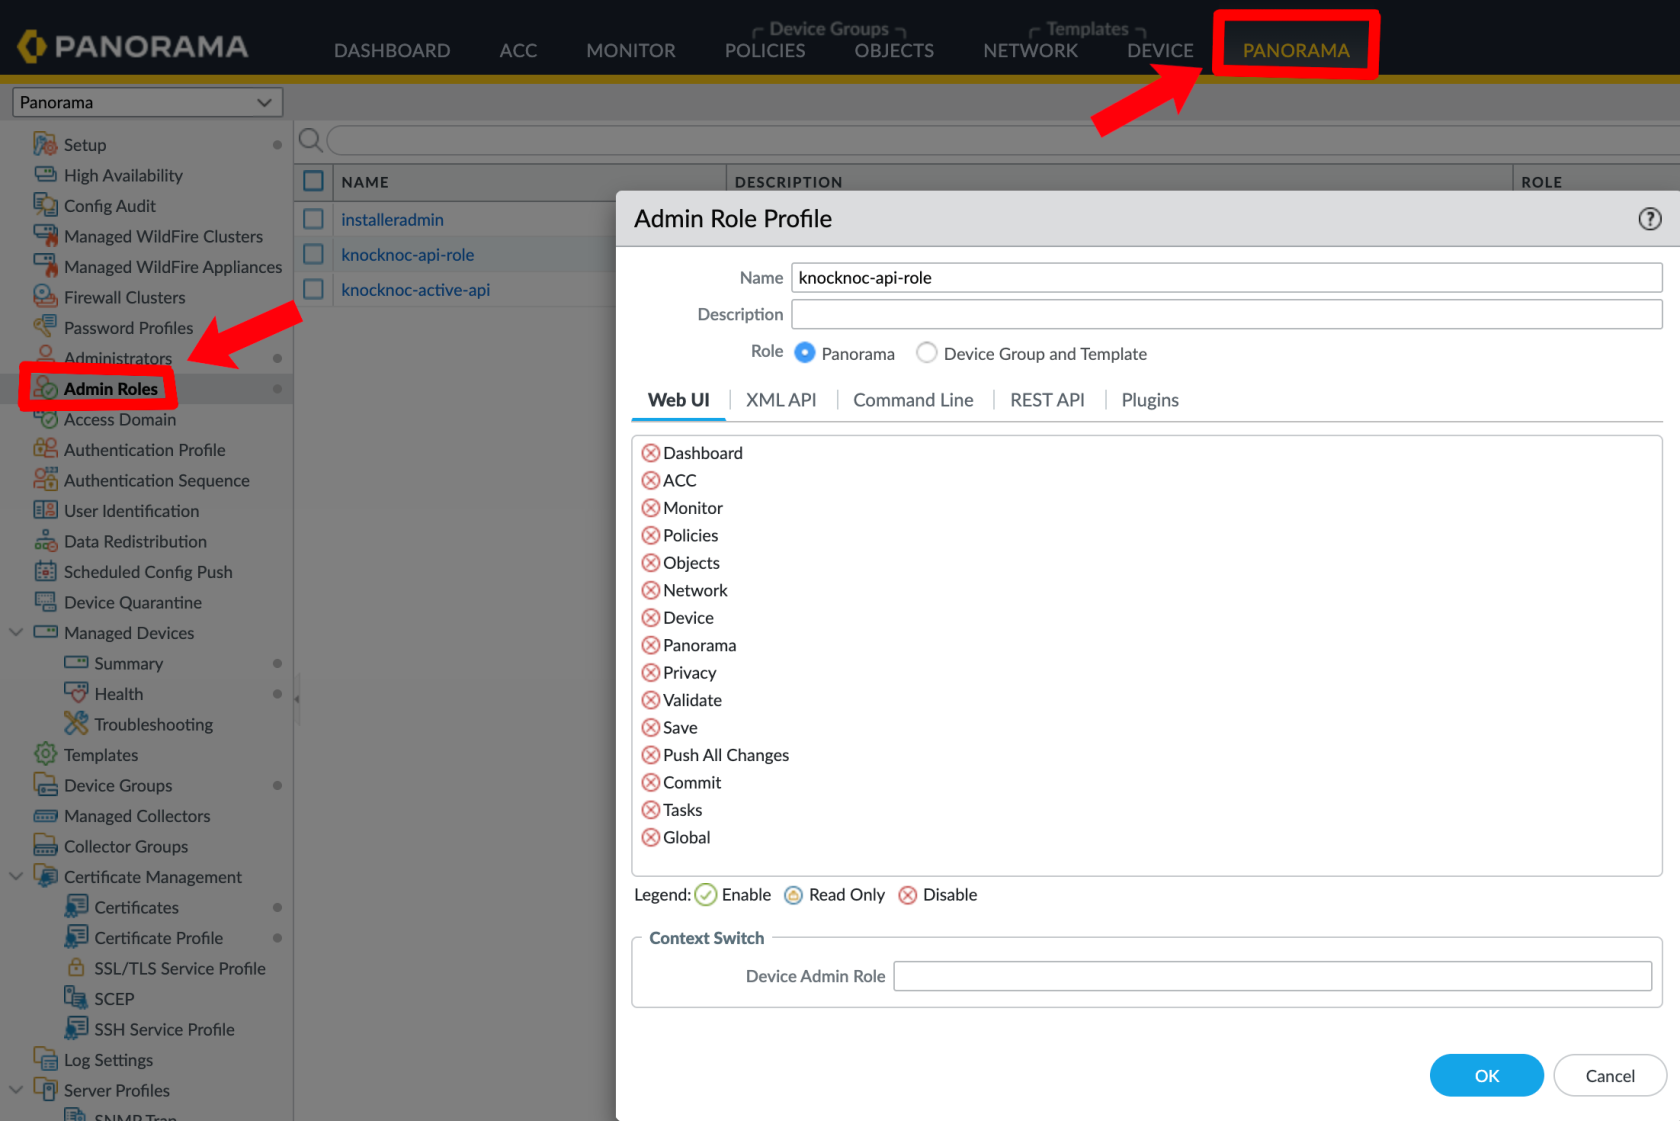Click the Cancel button

coord(1609,1076)
